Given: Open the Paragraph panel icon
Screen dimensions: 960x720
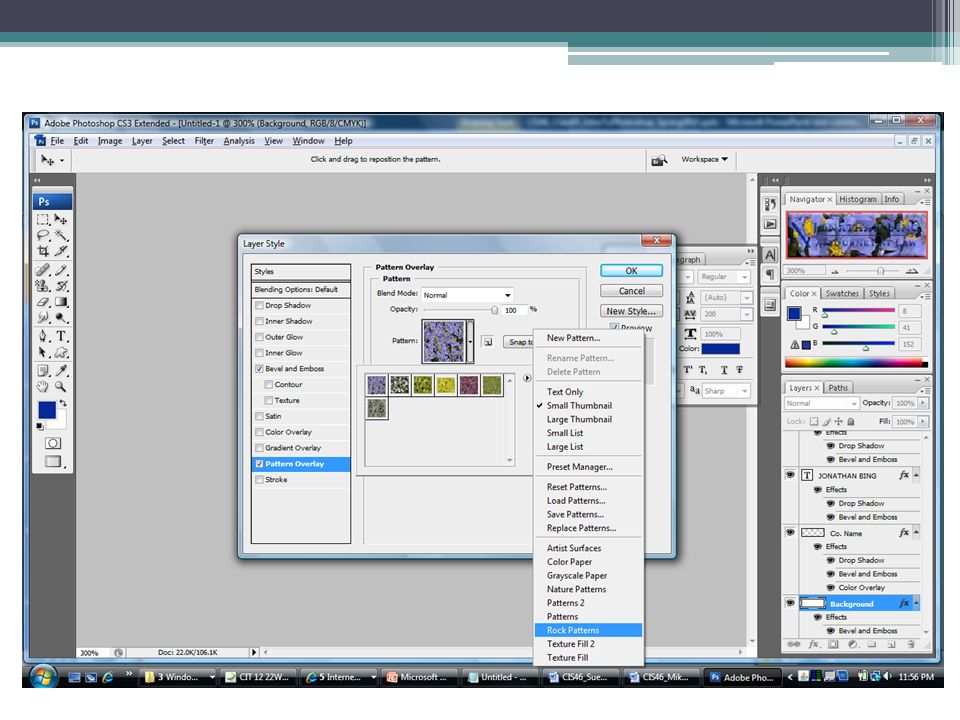Looking at the screenshot, I should (x=770, y=274).
